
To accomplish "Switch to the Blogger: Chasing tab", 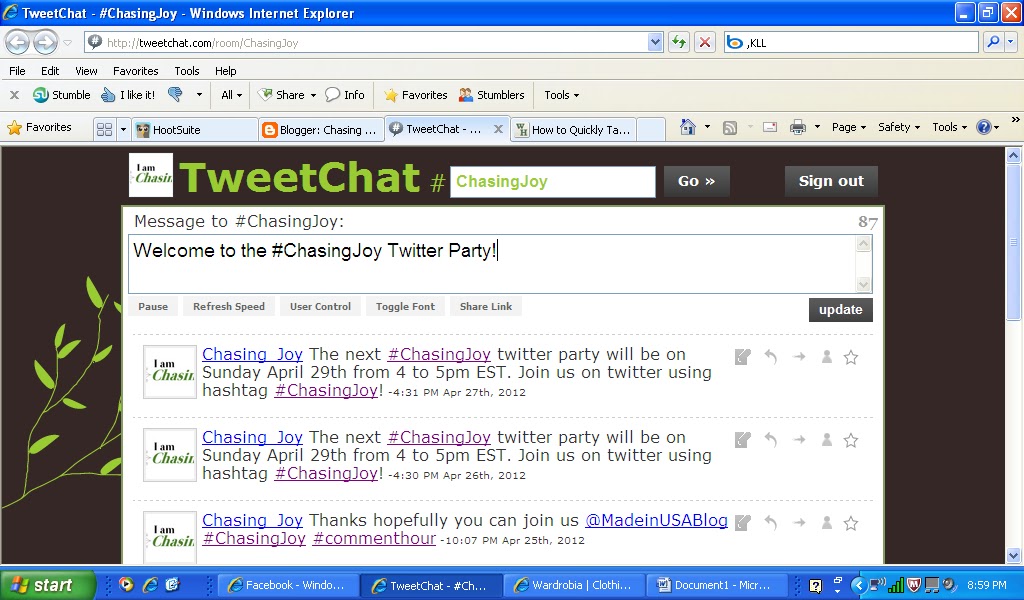I will tap(321, 129).
